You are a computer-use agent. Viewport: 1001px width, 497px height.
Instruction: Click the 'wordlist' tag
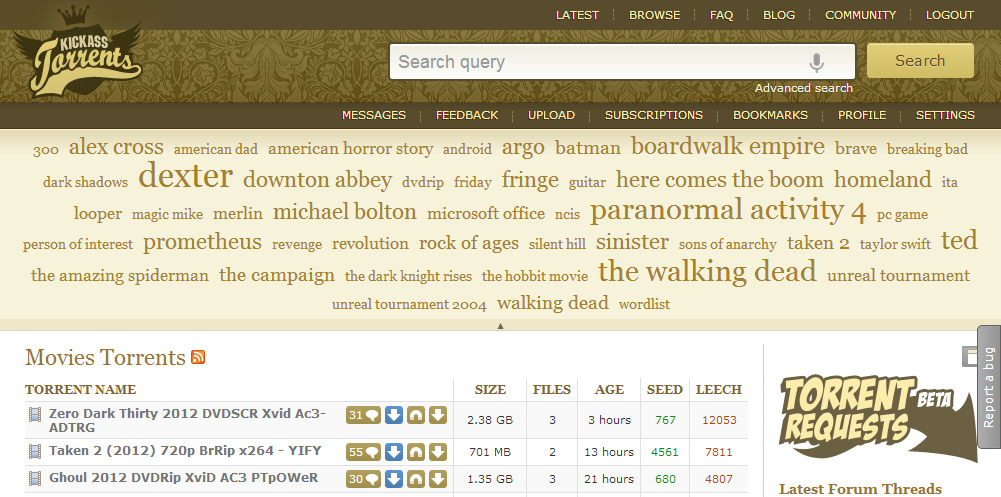click(x=644, y=304)
